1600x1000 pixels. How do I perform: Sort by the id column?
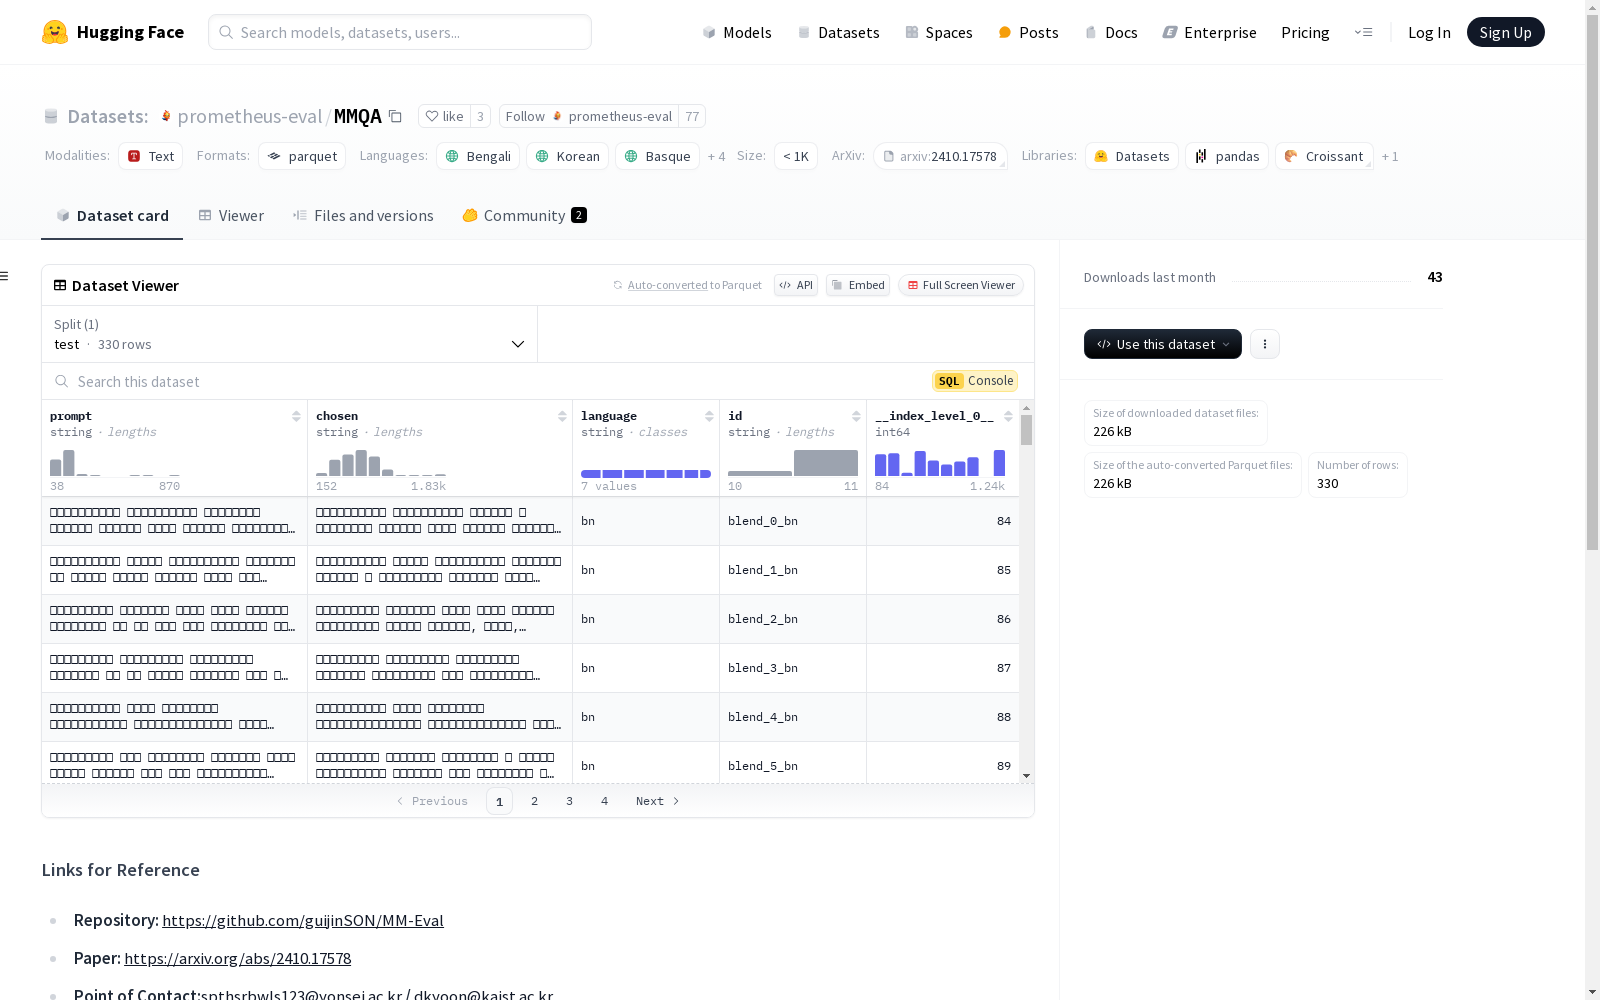pyautogui.click(x=856, y=416)
